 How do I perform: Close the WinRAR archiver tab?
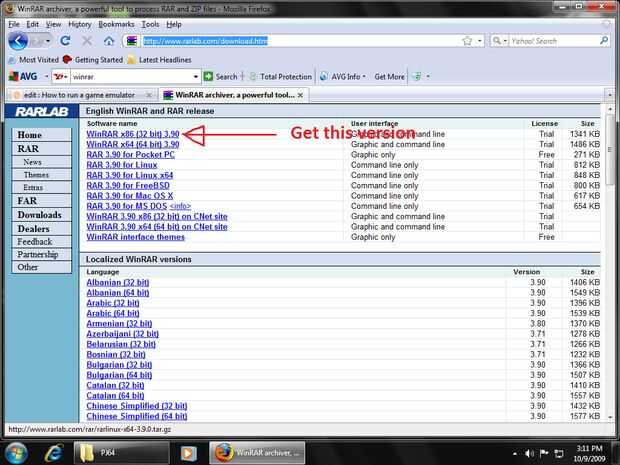tap(301, 95)
